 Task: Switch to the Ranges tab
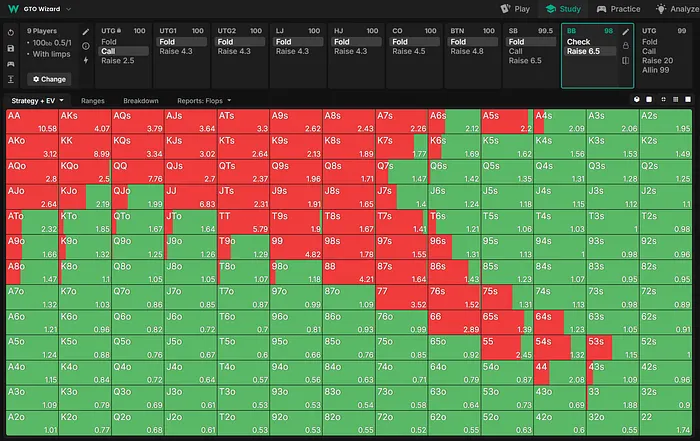[x=92, y=101]
